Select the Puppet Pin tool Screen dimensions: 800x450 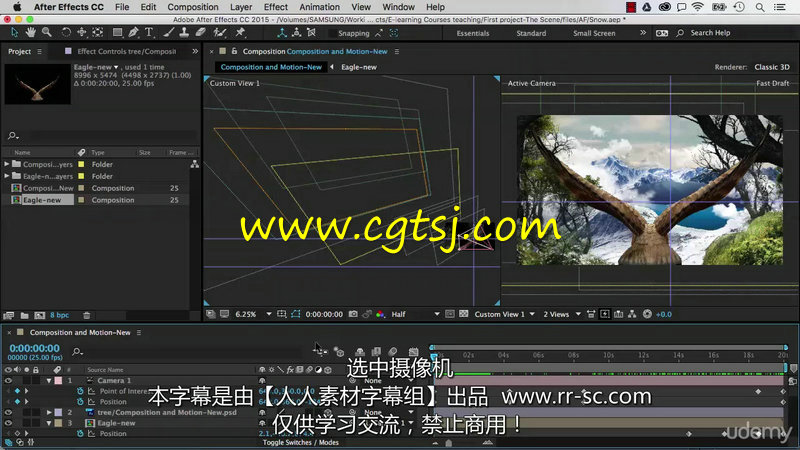(x=240, y=33)
